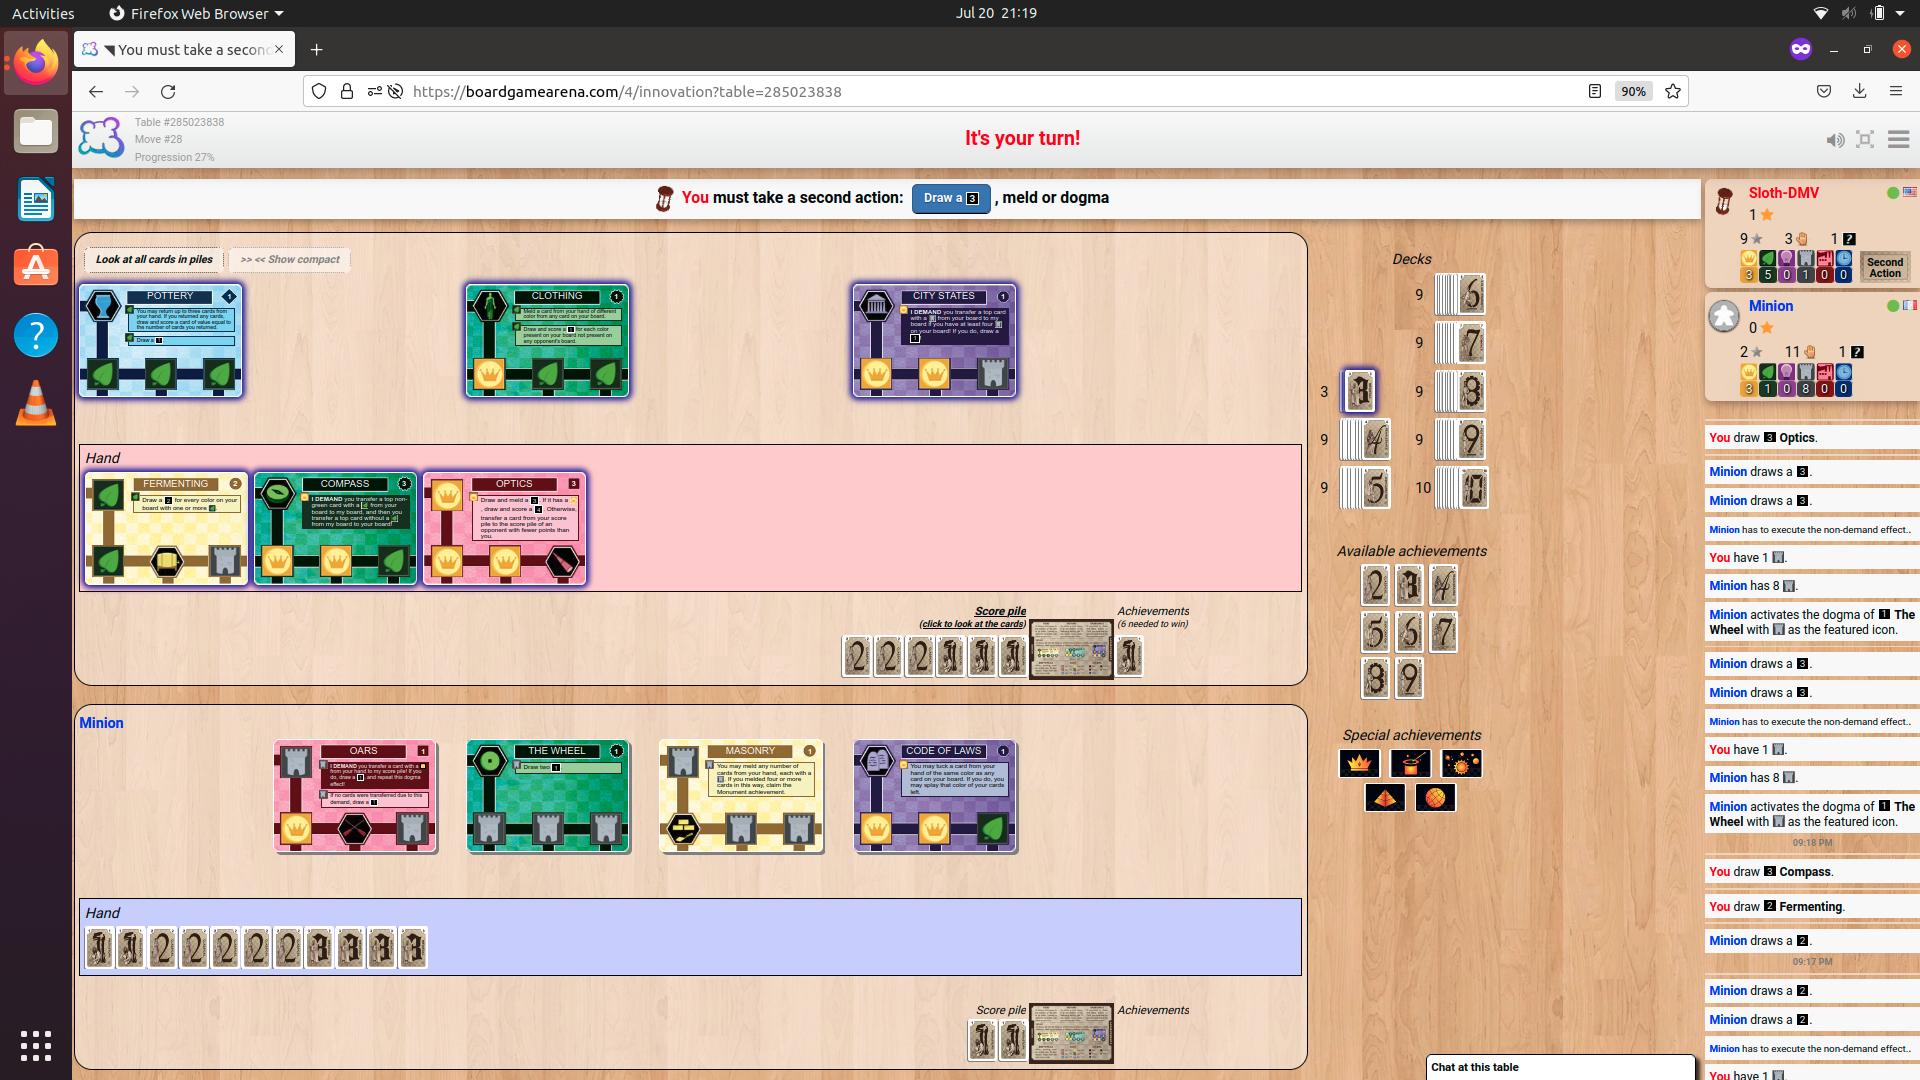The height and width of the screenshot is (1080, 1920).
Task: Toggle Show compact view
Action: tap(290, 260)
